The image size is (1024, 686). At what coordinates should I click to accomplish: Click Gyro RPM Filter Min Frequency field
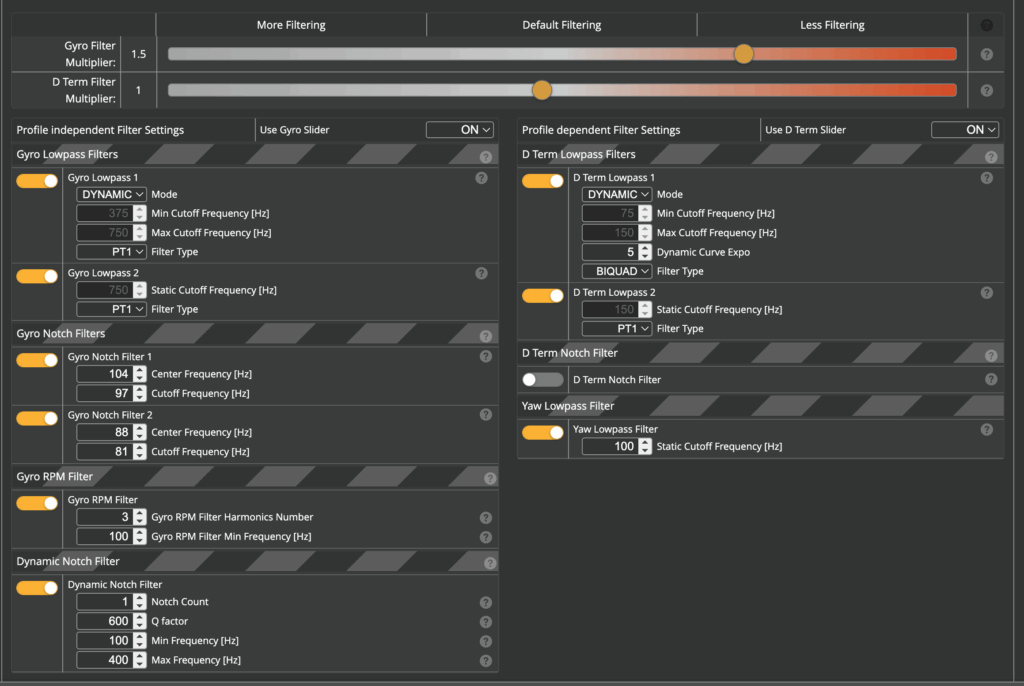pyautogui.click(x=111, y=536)
